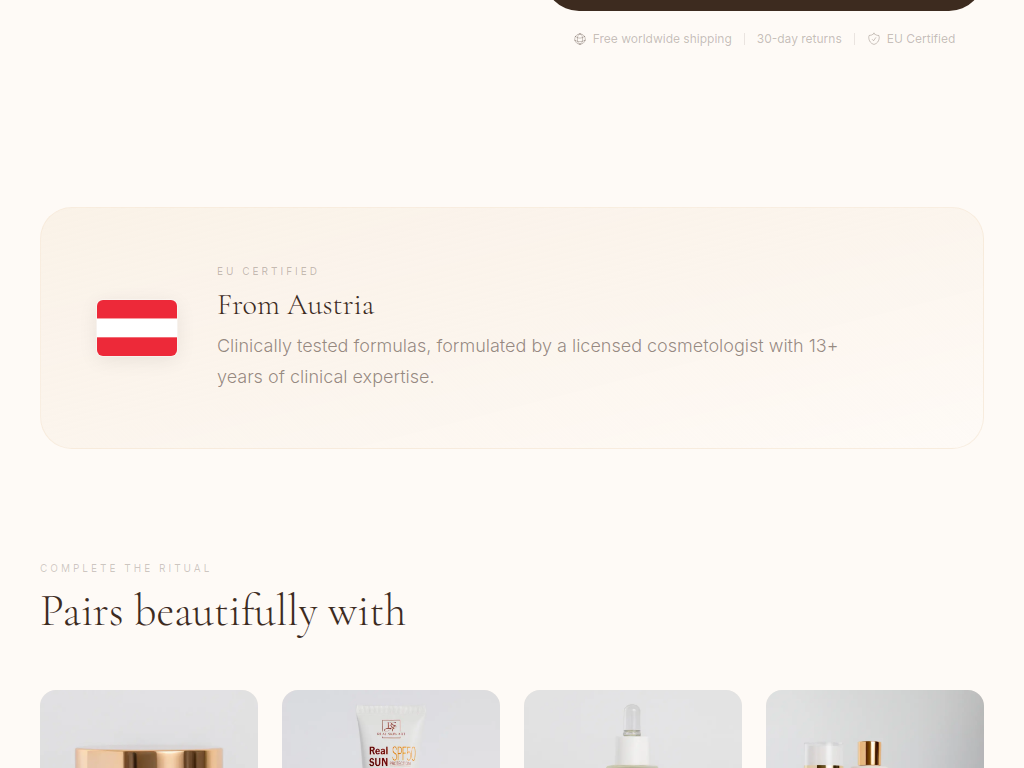Open the Real SUN SPF50 product card
The image size is (1024, 768).
[391, 729]
